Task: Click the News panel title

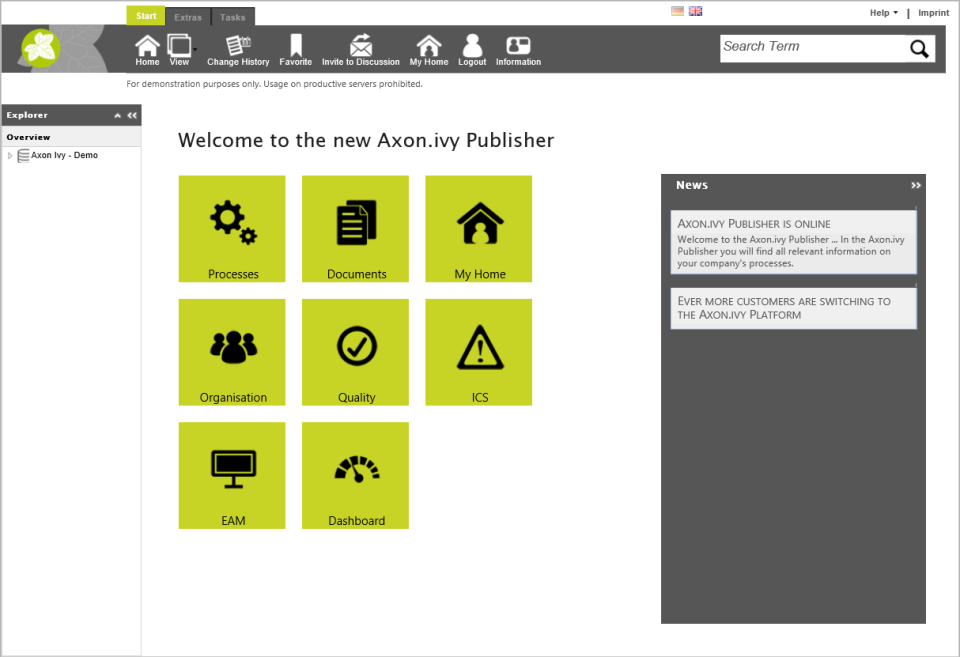Action: pos(692,185)
